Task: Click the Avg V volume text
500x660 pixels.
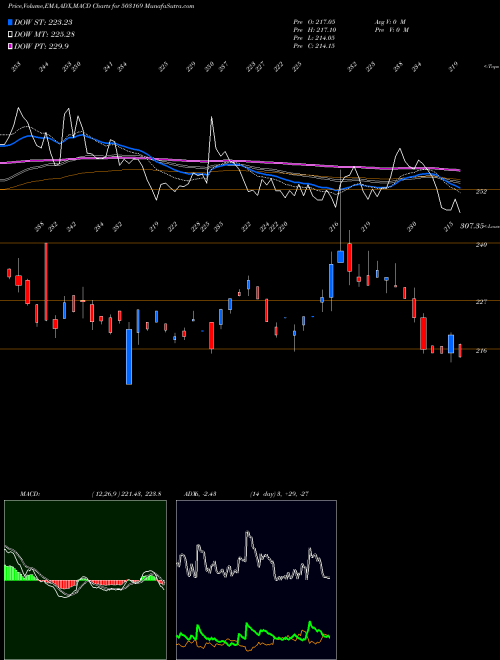Action: click(390, 21)
